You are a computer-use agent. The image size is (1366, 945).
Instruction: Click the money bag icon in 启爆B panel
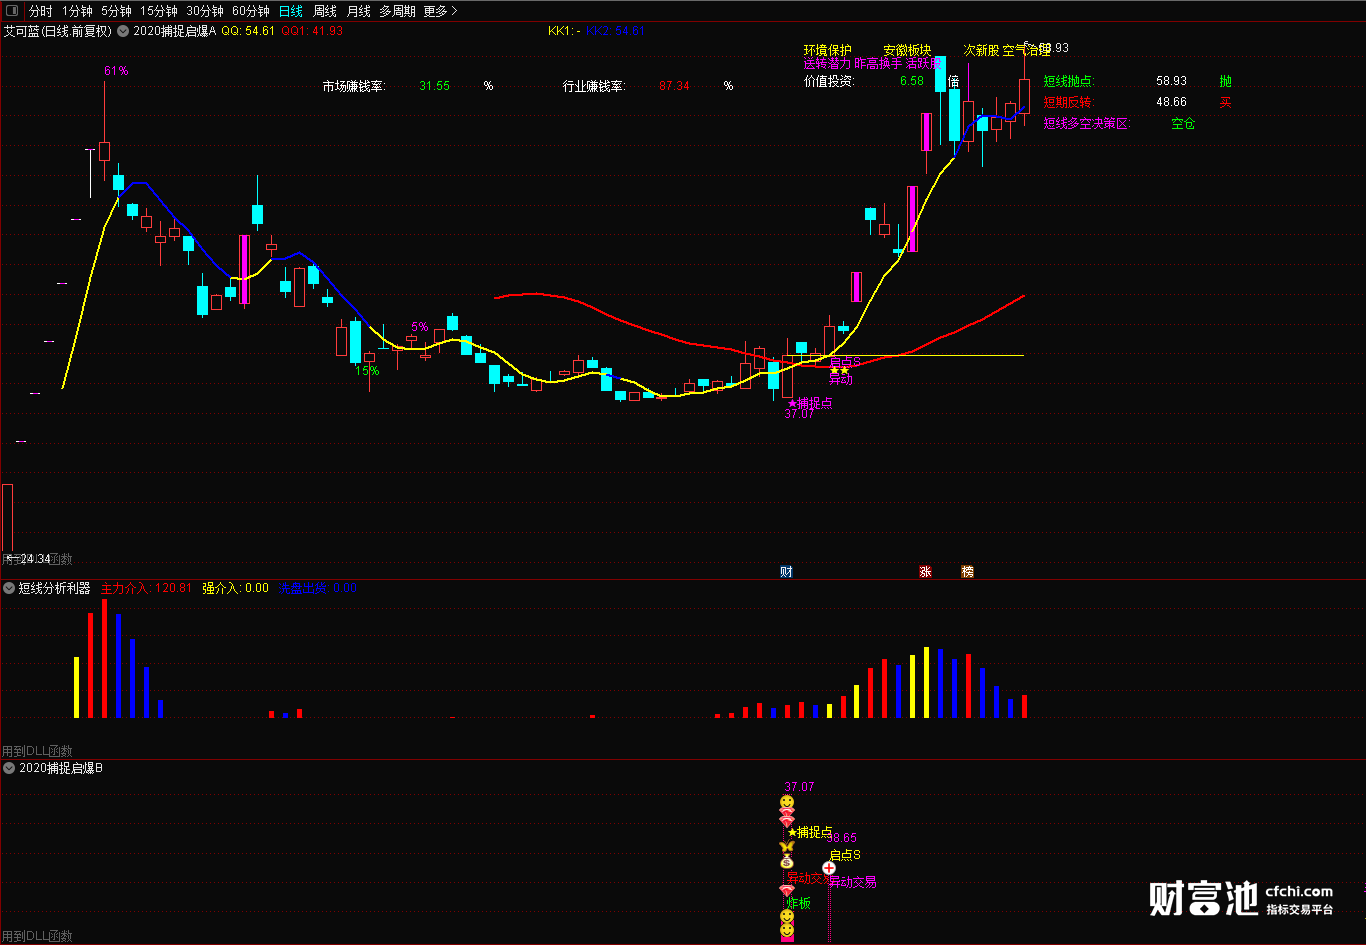[786, 861]
